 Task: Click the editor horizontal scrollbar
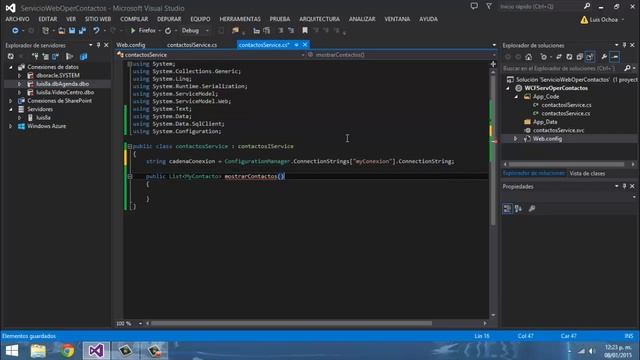291,323
